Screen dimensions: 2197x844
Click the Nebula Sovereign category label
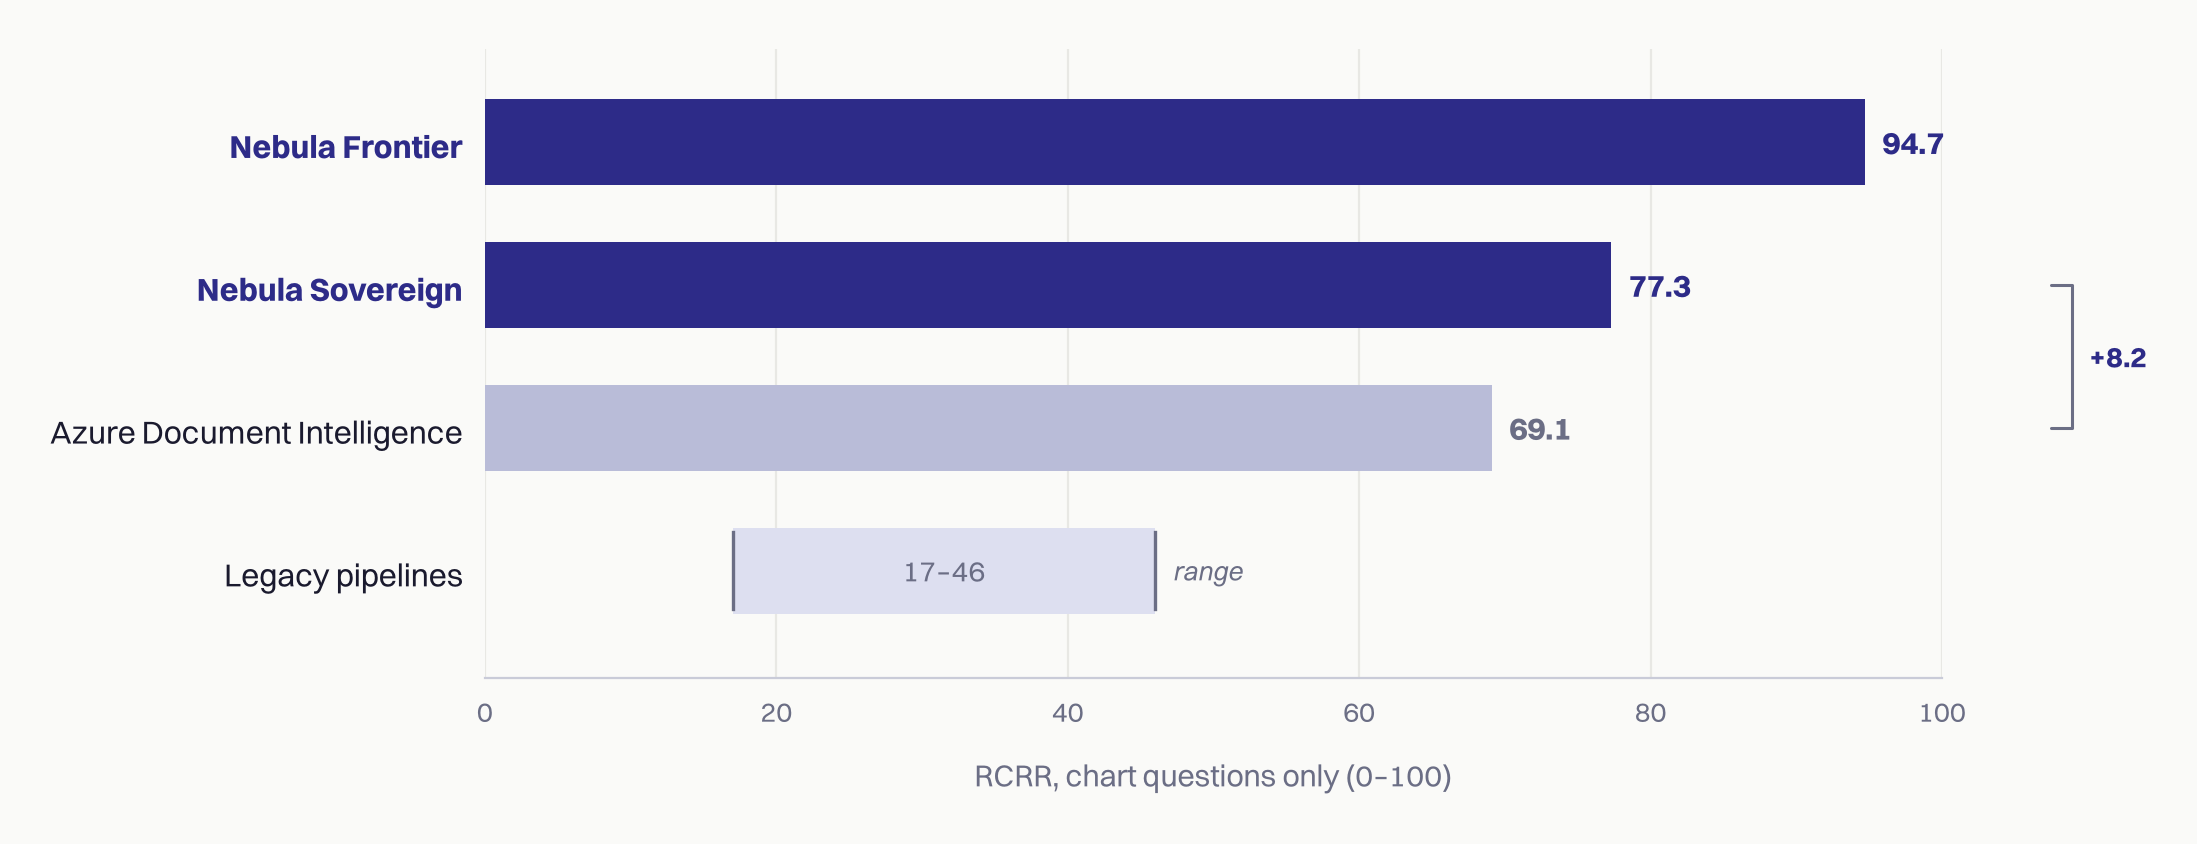pyautogui.click(x=329, y=290)
